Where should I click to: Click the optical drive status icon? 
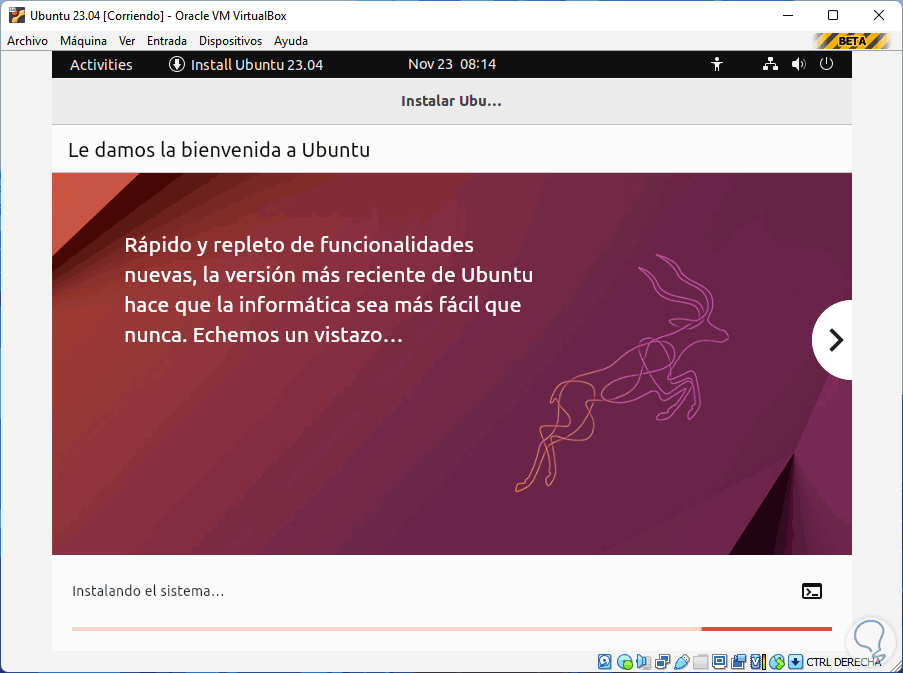625,661
